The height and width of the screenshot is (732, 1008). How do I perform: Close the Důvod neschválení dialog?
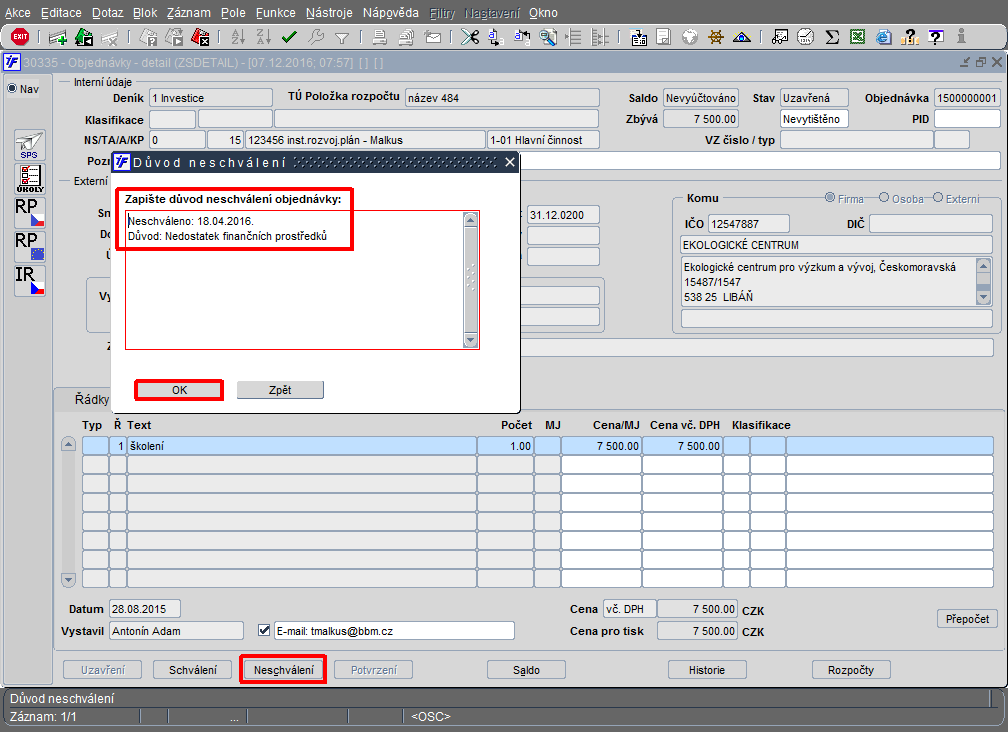tap(510, 162)
